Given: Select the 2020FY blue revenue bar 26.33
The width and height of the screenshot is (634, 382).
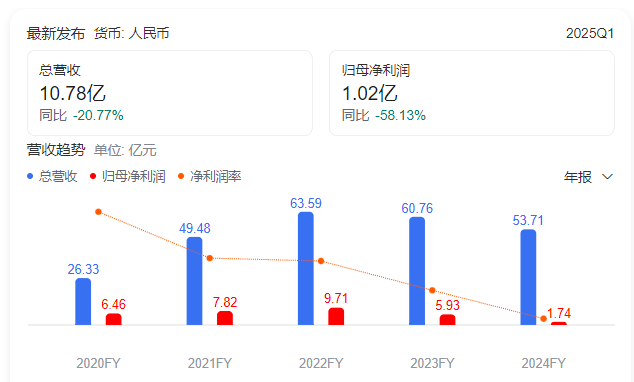Looking at the screenshot, I should [x=83, y=302].
